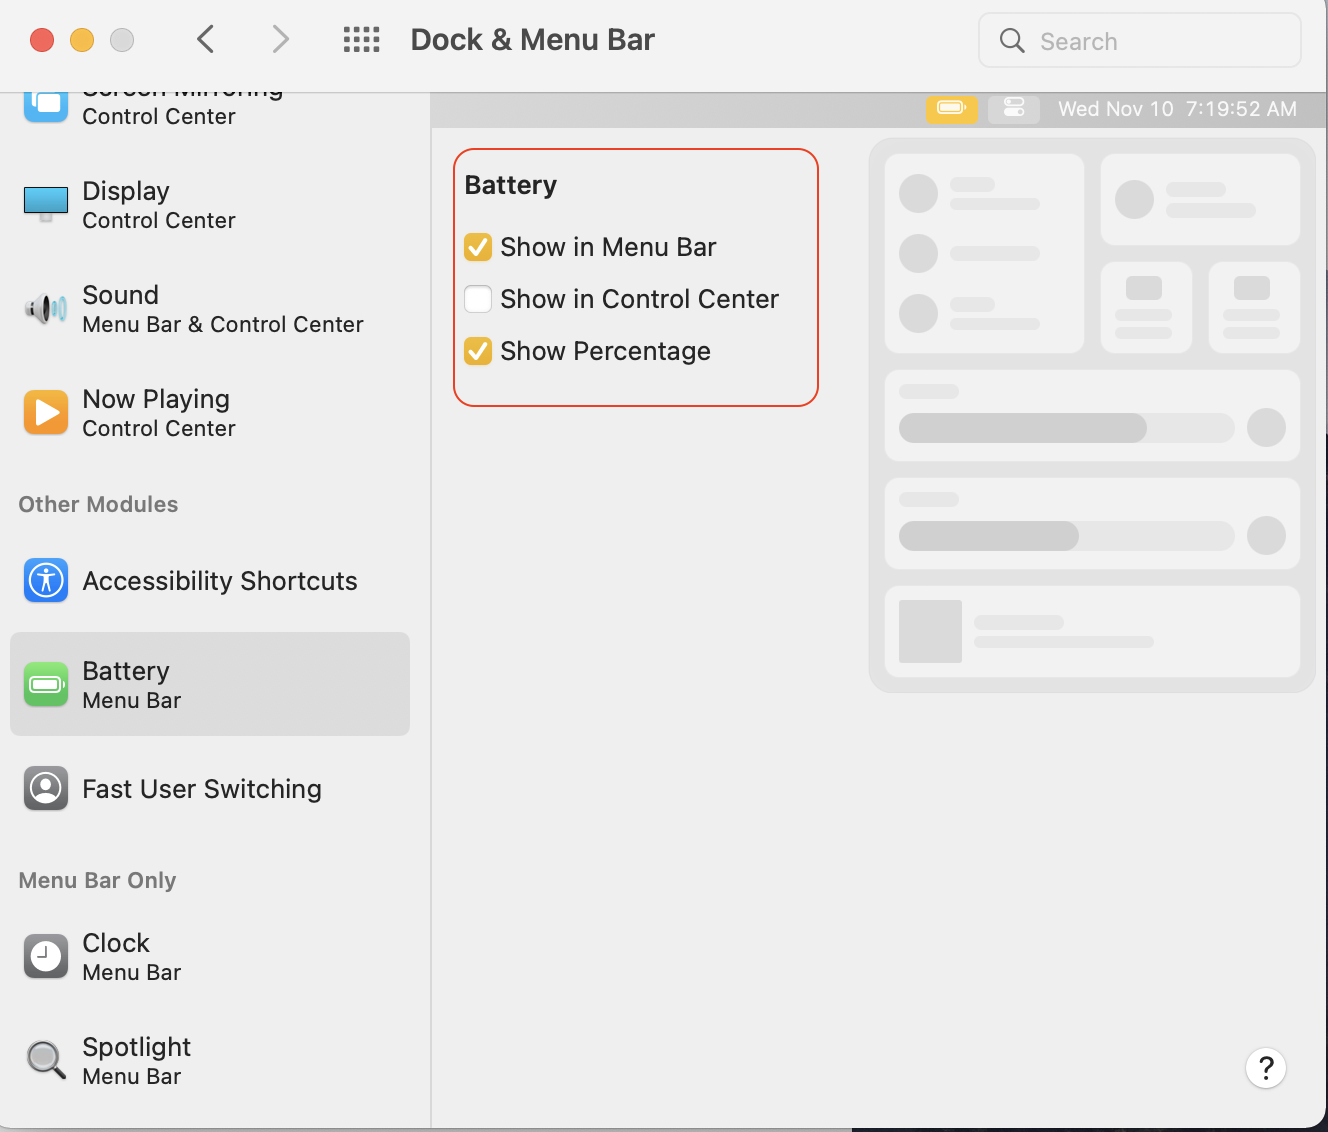
Task: Uncheck Show in Menu Bar
Action: pyautogui.click(x=478, y=247)
